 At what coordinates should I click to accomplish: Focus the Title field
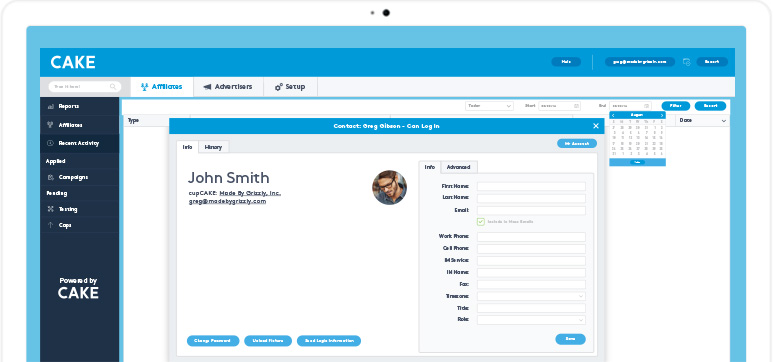coord(531,308)
